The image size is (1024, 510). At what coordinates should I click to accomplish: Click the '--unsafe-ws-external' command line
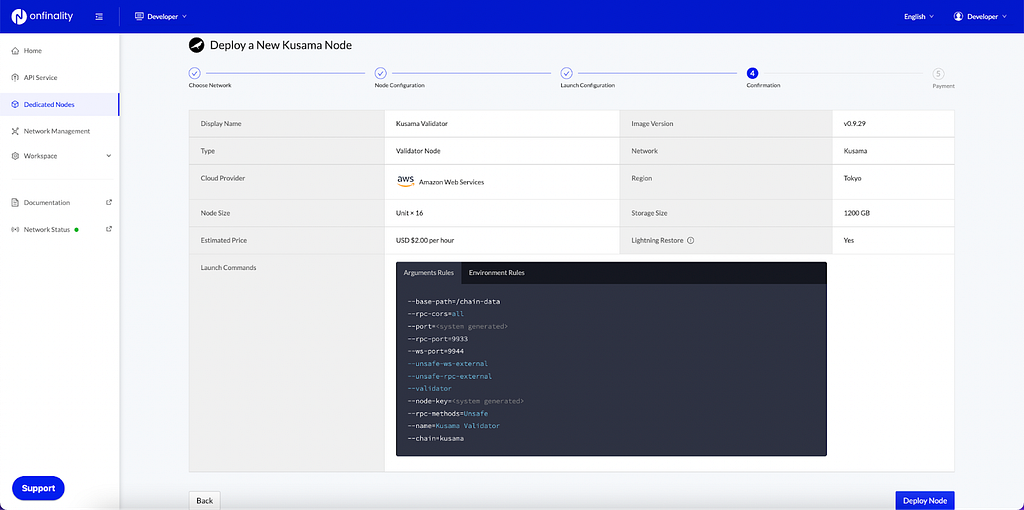tap(447, 364)
